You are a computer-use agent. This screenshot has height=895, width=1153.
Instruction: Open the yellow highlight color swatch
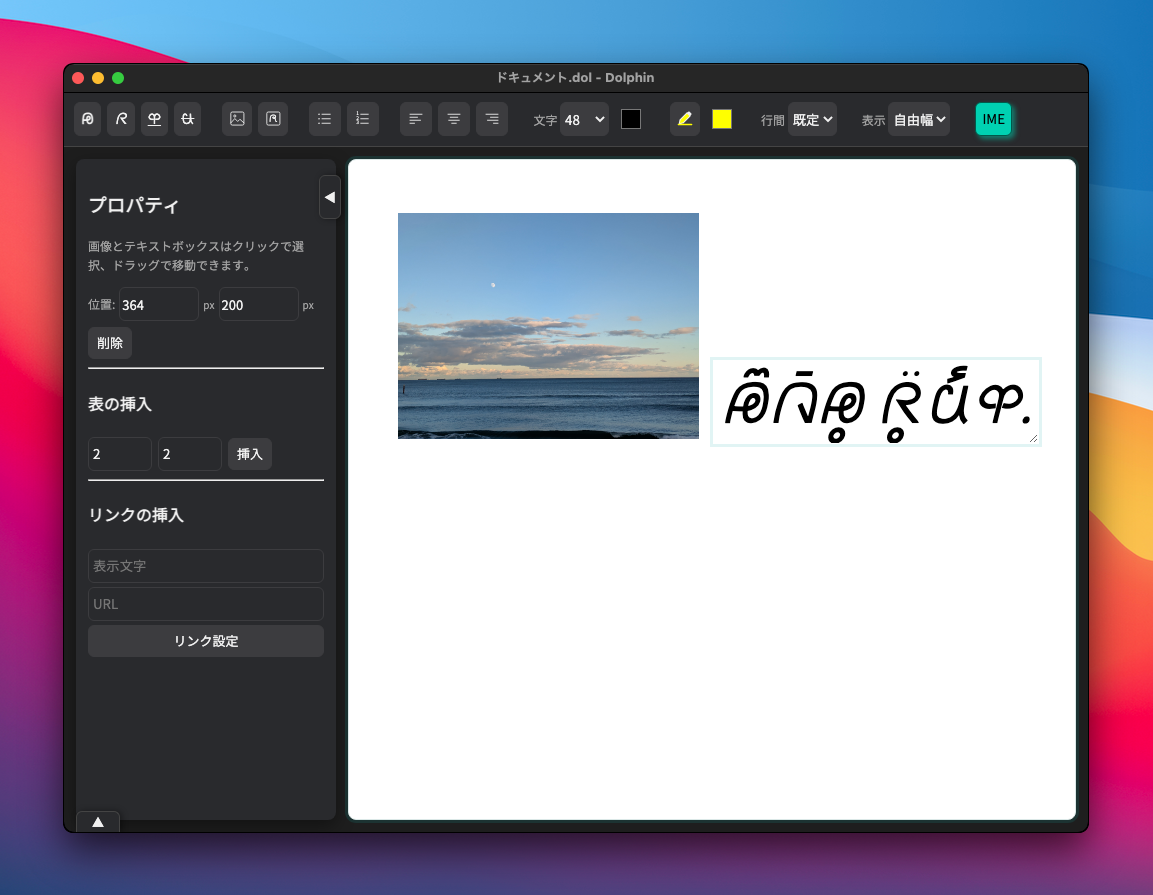pos(722,119)
